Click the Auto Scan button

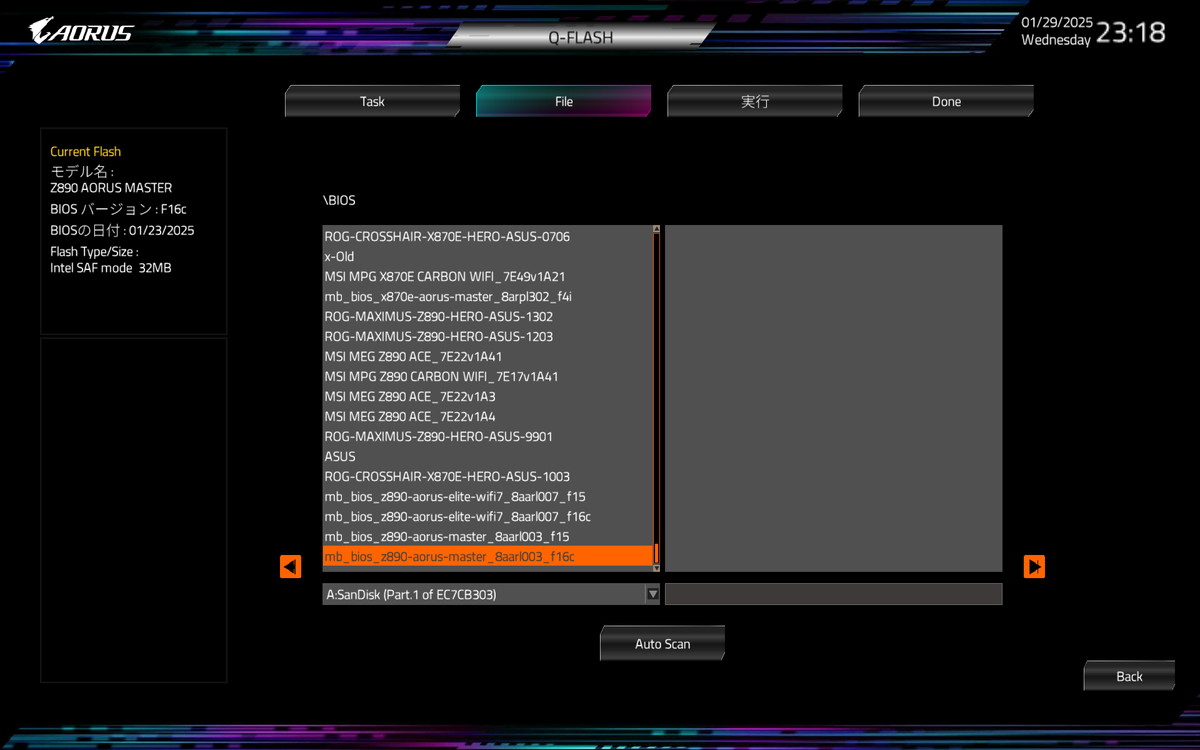tap(662, 644)
